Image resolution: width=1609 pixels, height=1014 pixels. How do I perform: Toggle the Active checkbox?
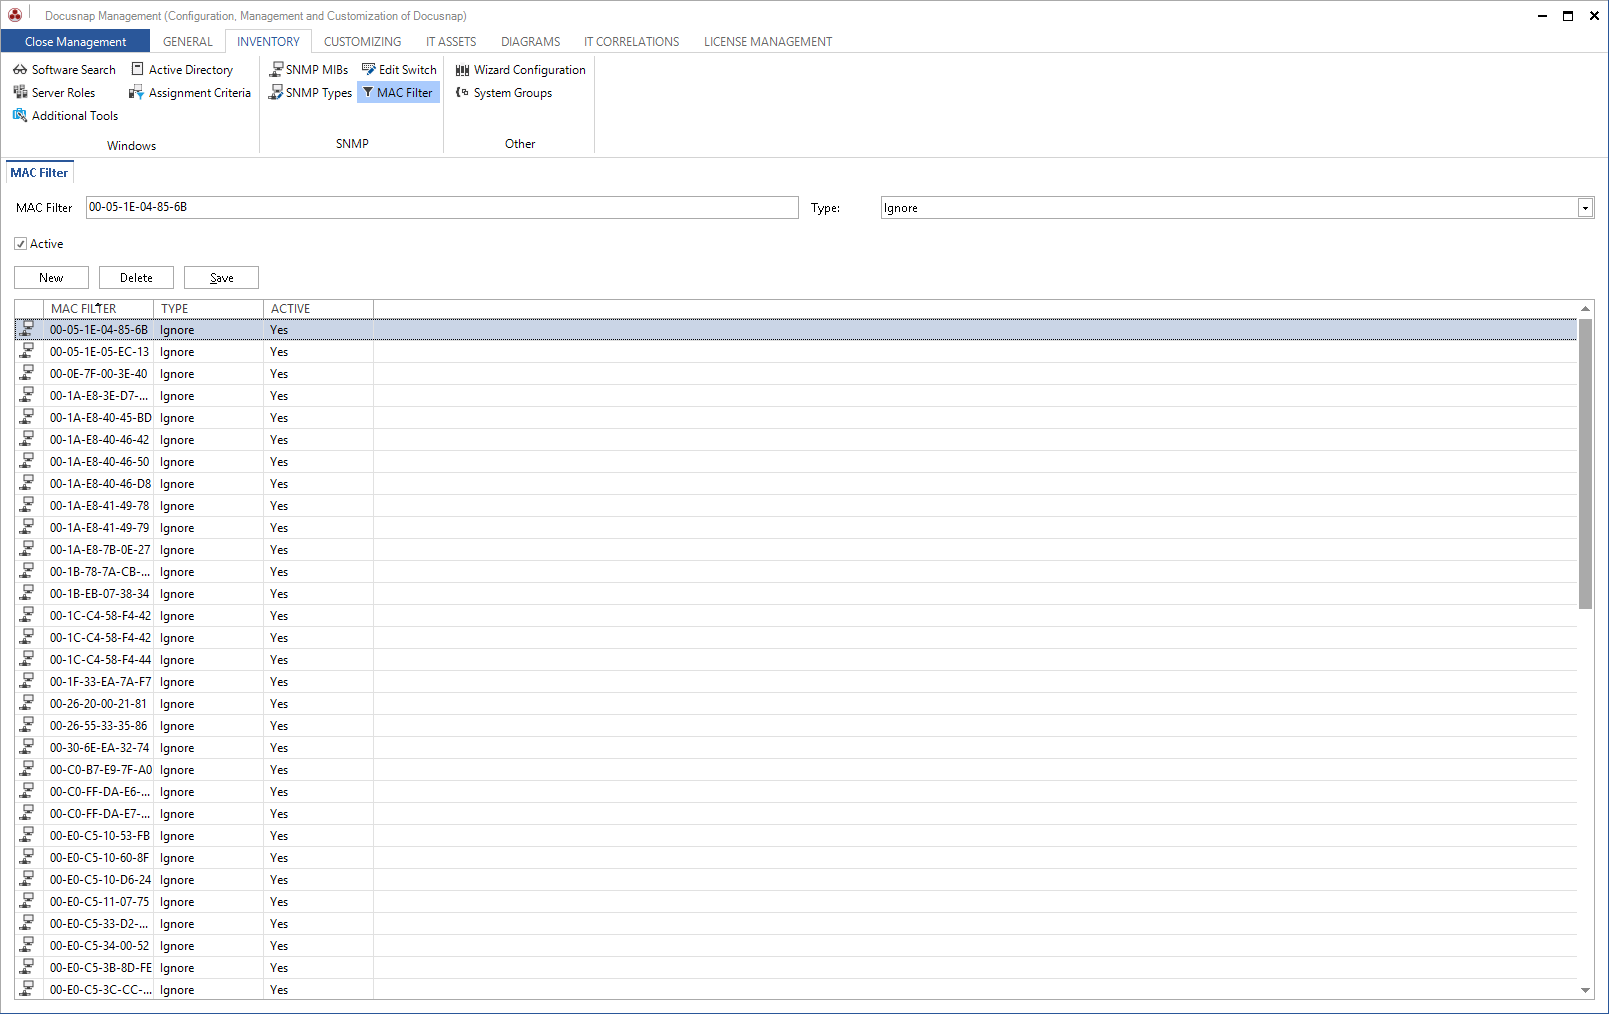point(20,244)
